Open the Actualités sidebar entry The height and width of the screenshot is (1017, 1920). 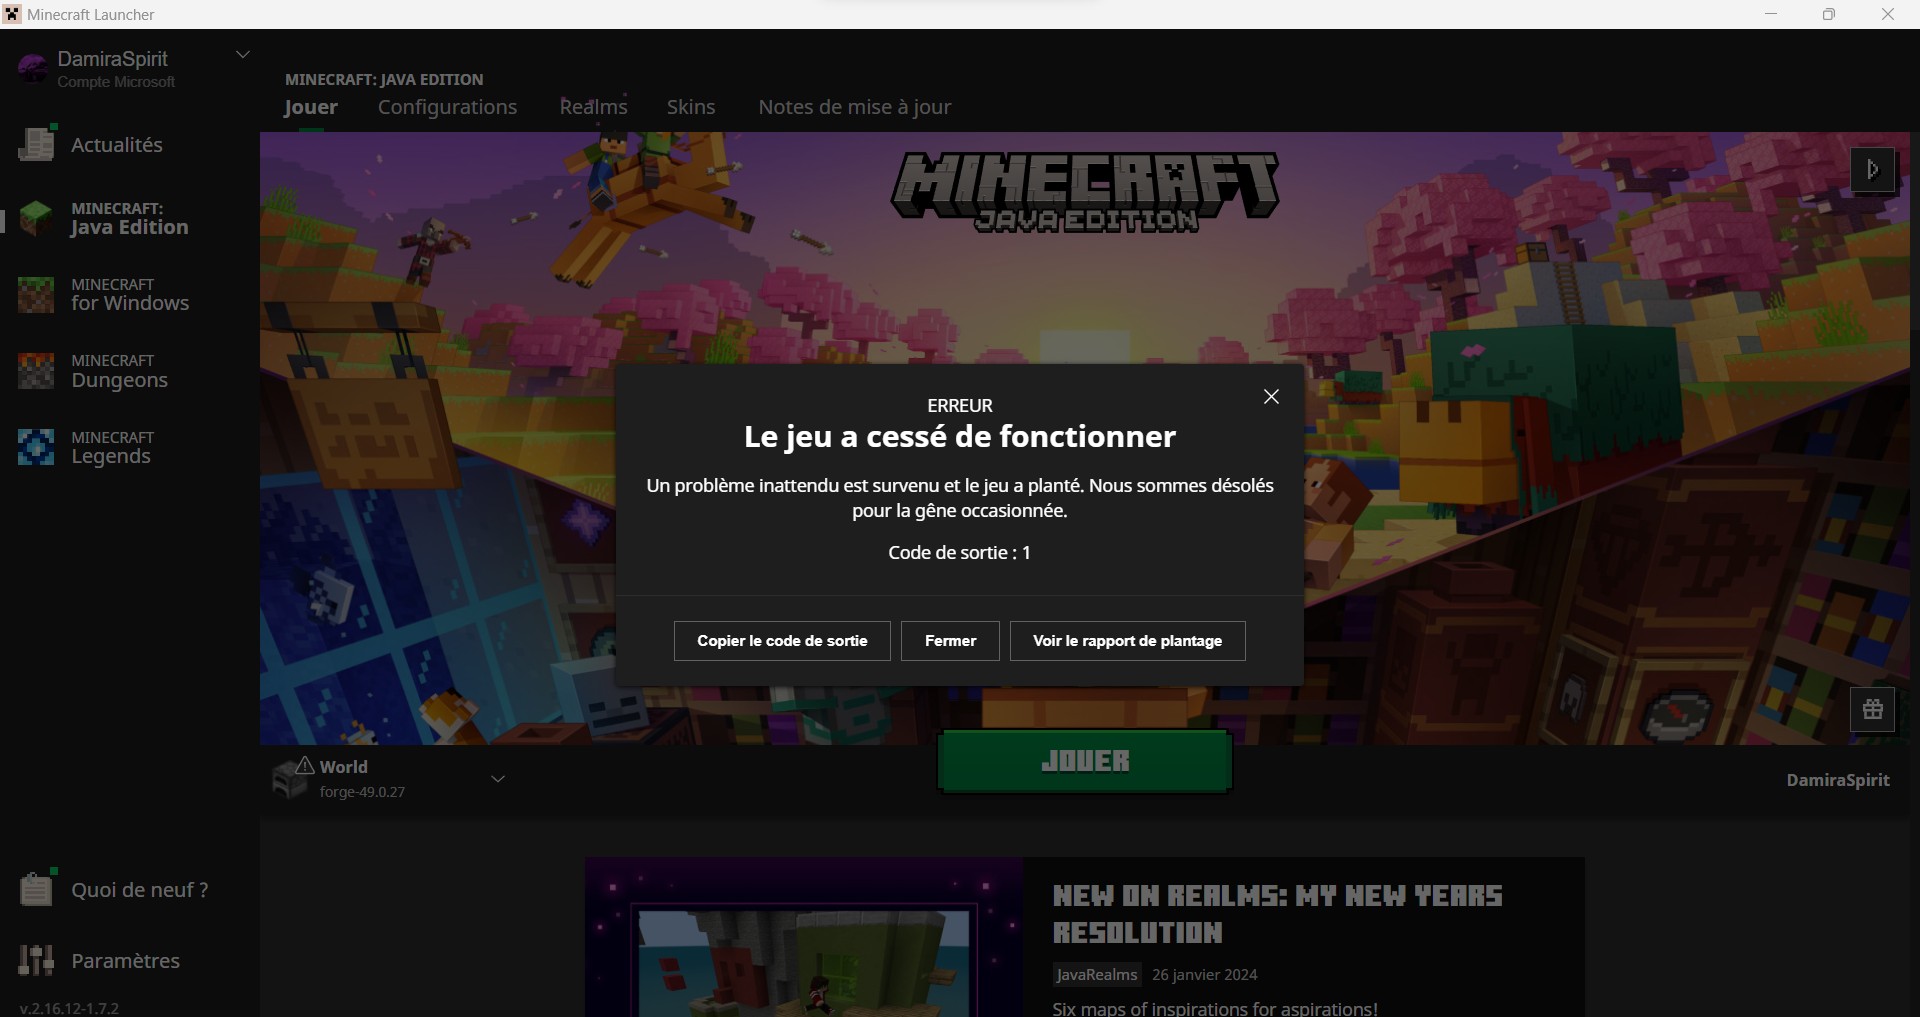117,145
